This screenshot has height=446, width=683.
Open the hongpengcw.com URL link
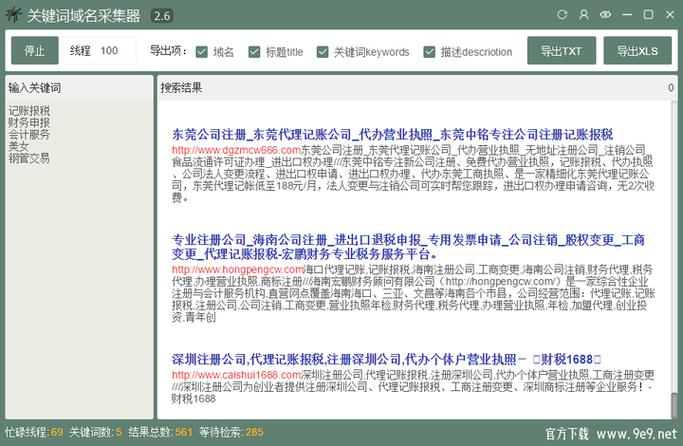click(238, 269)
